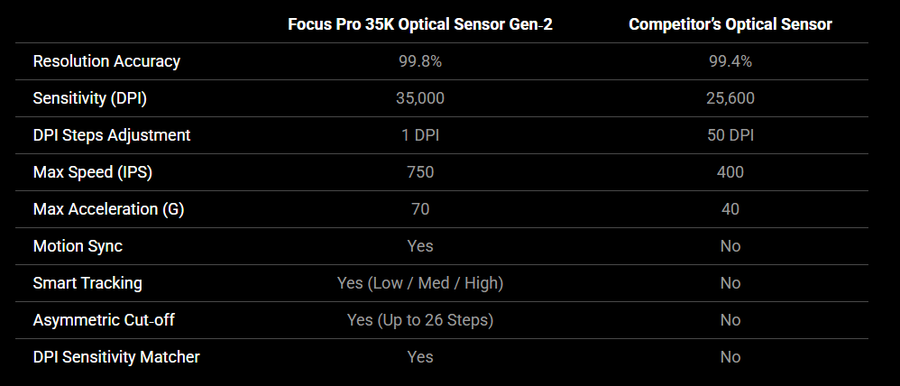Select the Max Acceleration (G) label

coord(108,209)
